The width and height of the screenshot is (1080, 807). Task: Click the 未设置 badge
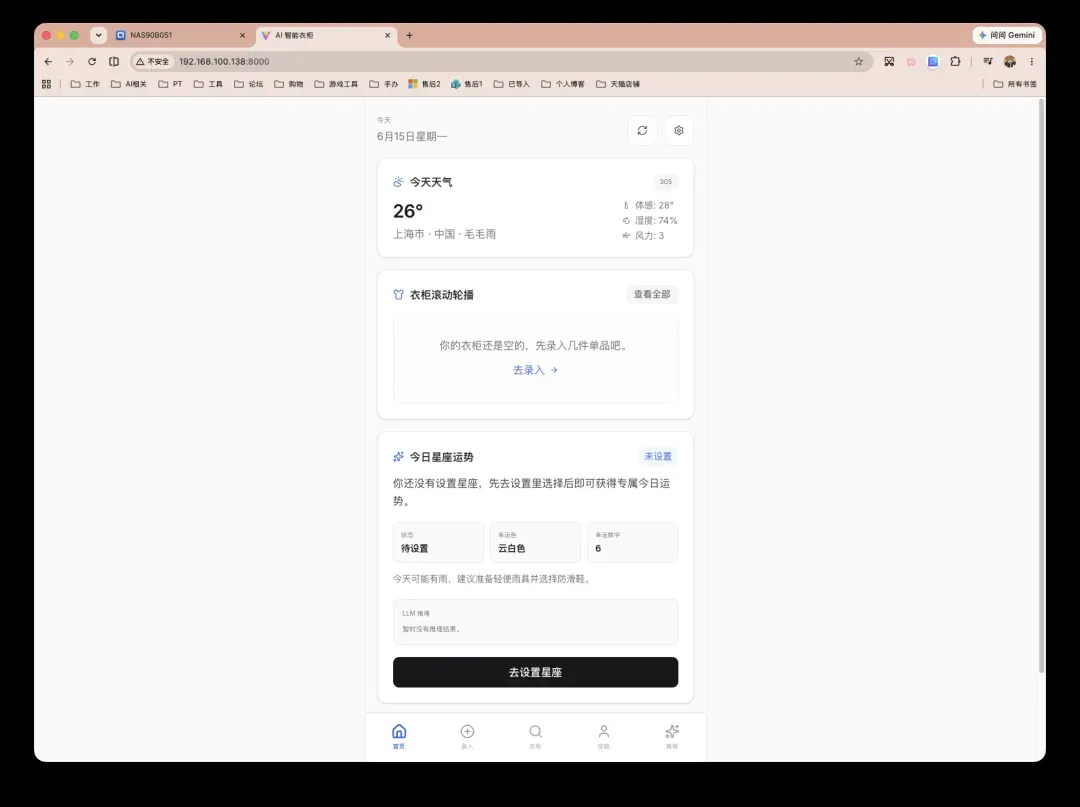click(x=658, y=457)
